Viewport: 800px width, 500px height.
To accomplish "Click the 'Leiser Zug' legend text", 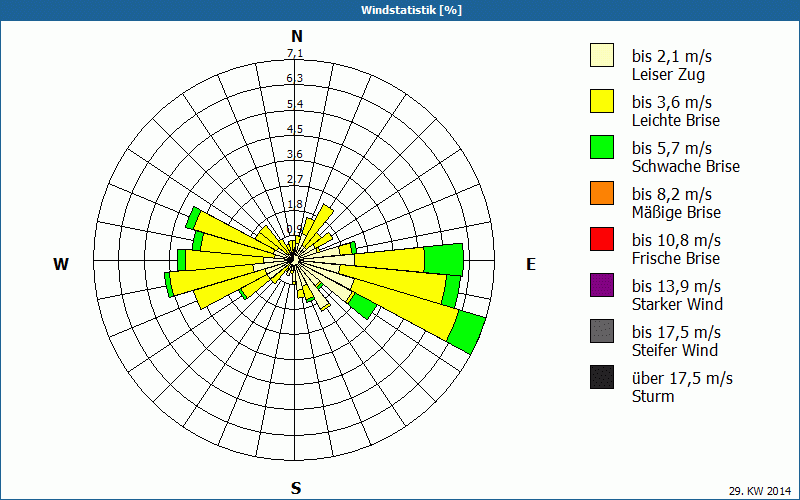I will pos(668,74).
